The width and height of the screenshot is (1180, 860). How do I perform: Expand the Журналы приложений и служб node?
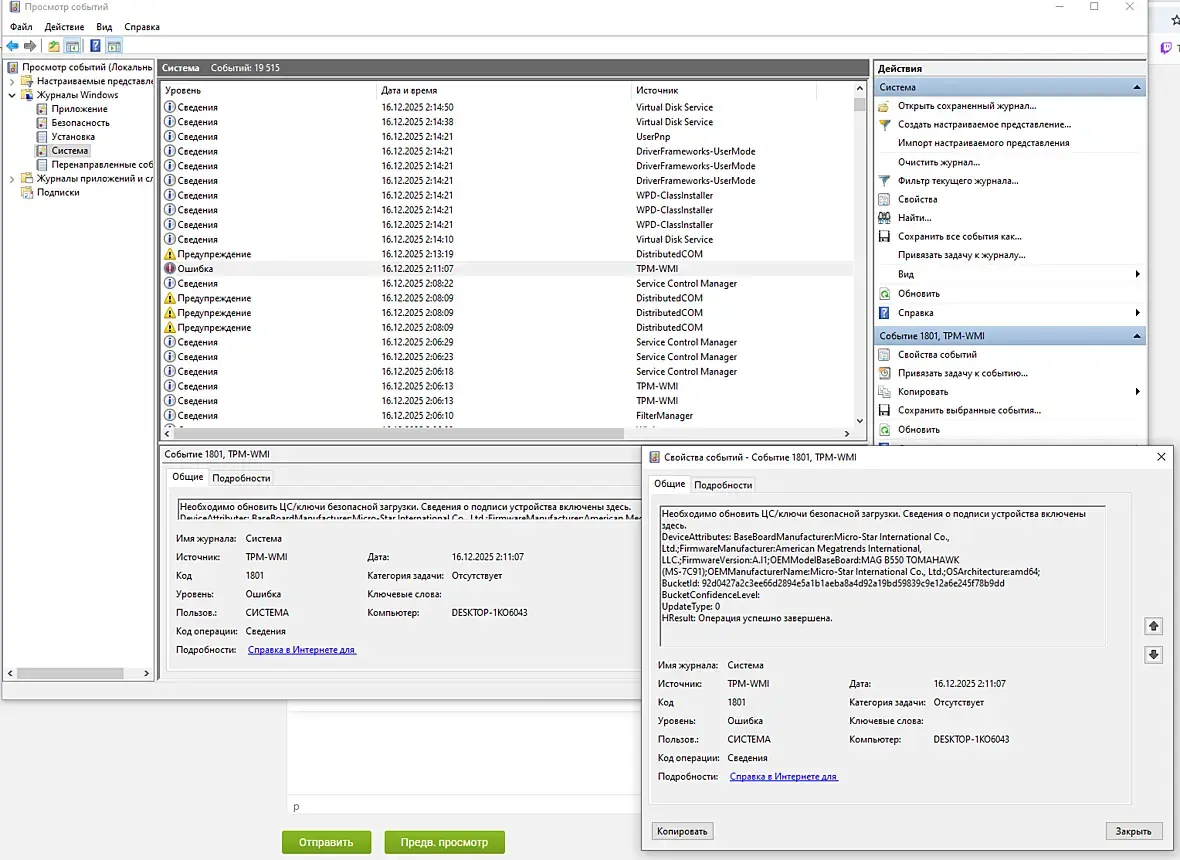pos(12,179)
